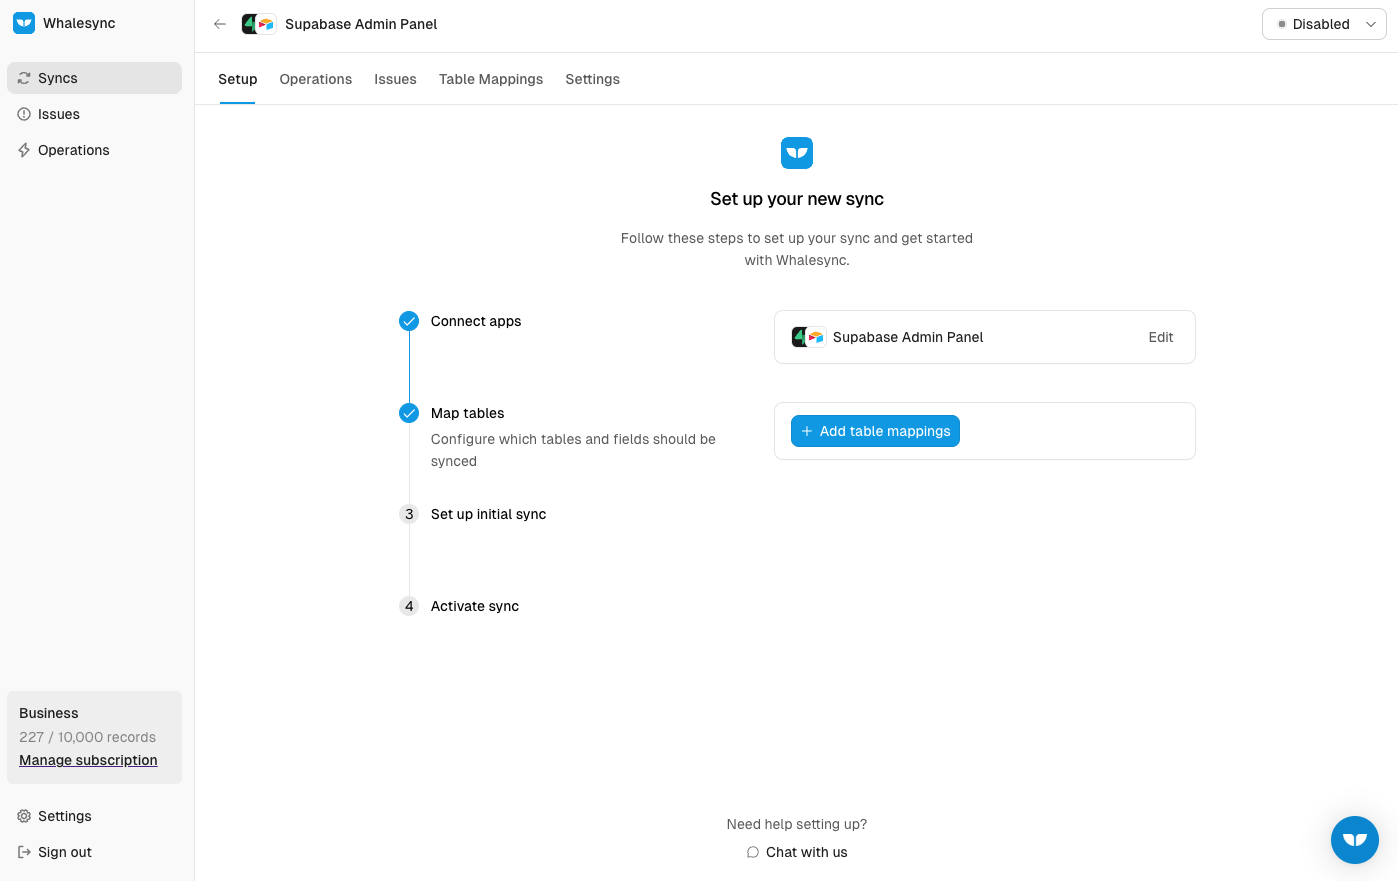Edit the Supabase Admin Panel connection

pos(1160,337)
